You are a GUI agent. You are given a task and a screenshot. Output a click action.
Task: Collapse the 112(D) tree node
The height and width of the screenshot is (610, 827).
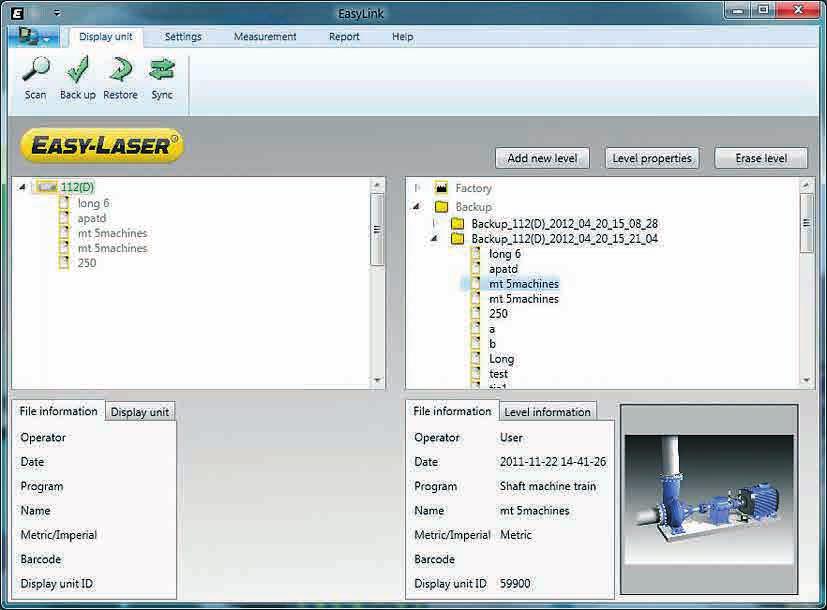click(x=22, y=187)
